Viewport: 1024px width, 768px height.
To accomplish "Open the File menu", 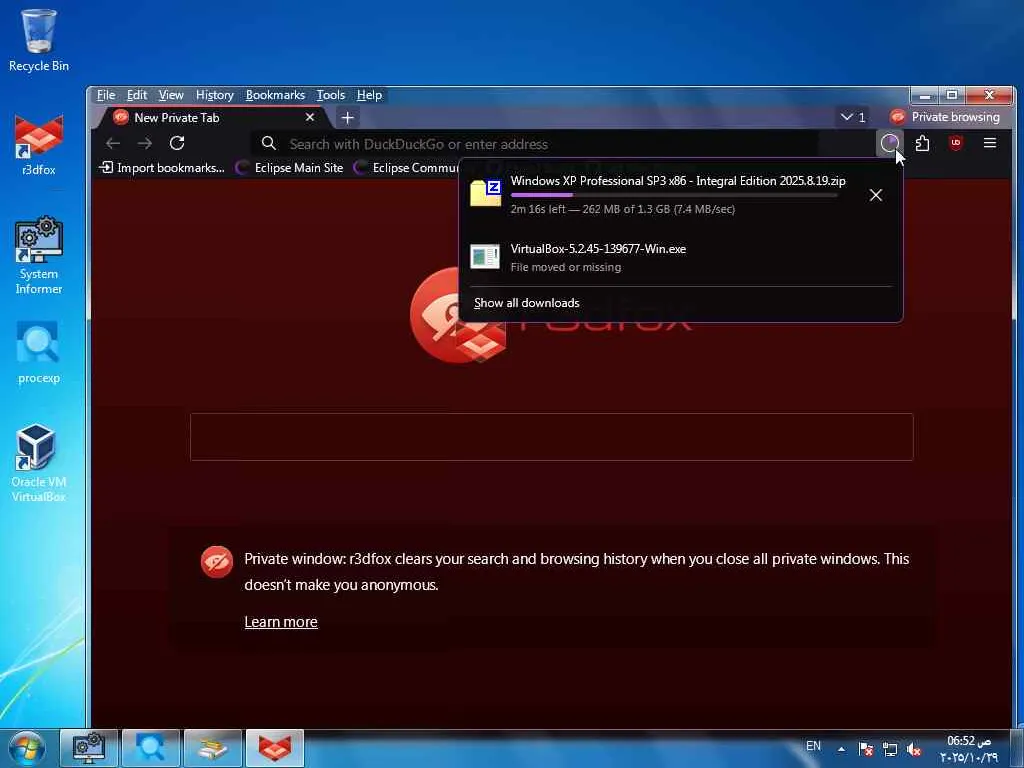I will point(106,95).
